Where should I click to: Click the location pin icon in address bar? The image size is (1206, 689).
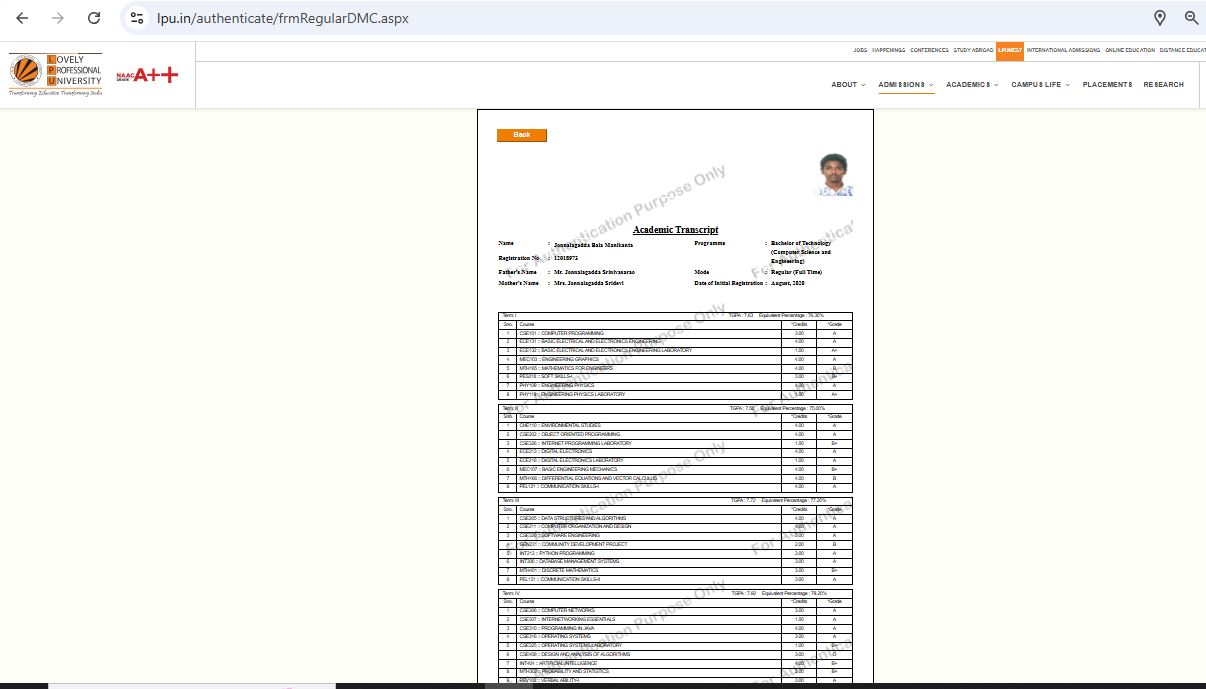[x=1159, y=18]
